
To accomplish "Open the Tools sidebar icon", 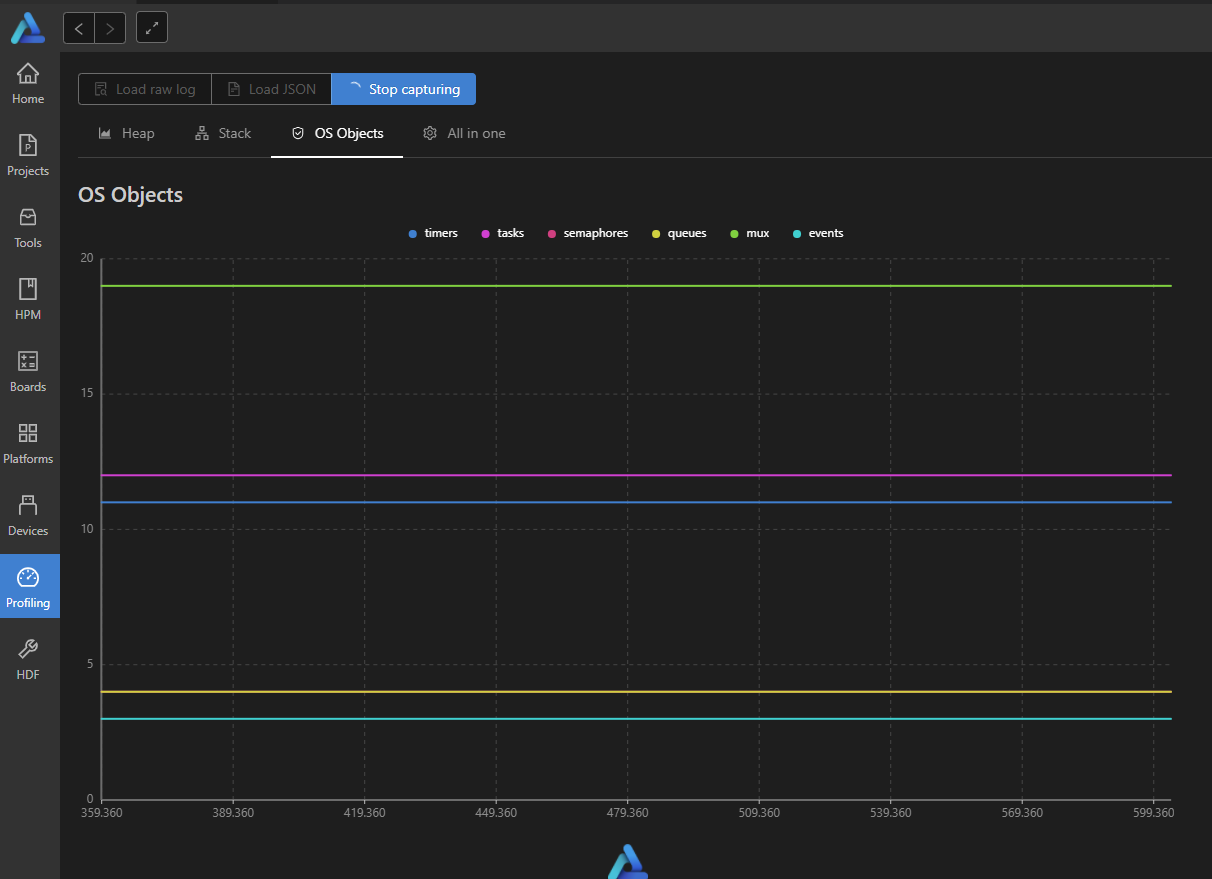I will pos(28,218).
